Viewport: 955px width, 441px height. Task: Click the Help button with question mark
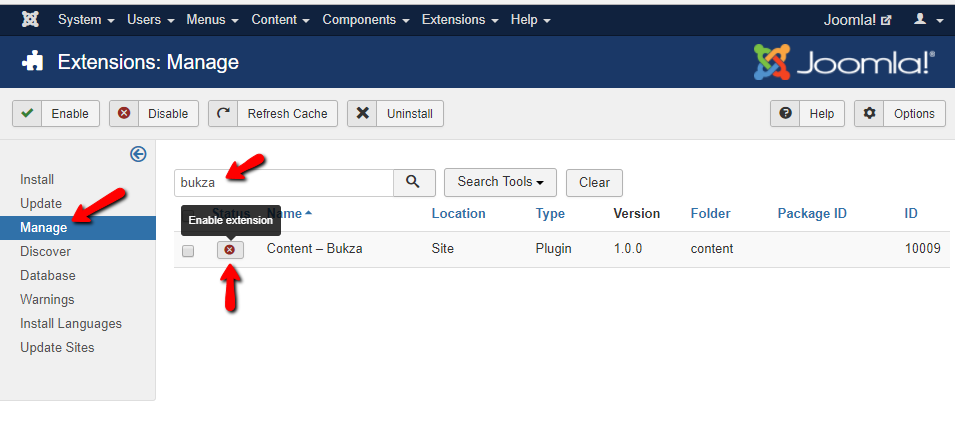[807, 114]
